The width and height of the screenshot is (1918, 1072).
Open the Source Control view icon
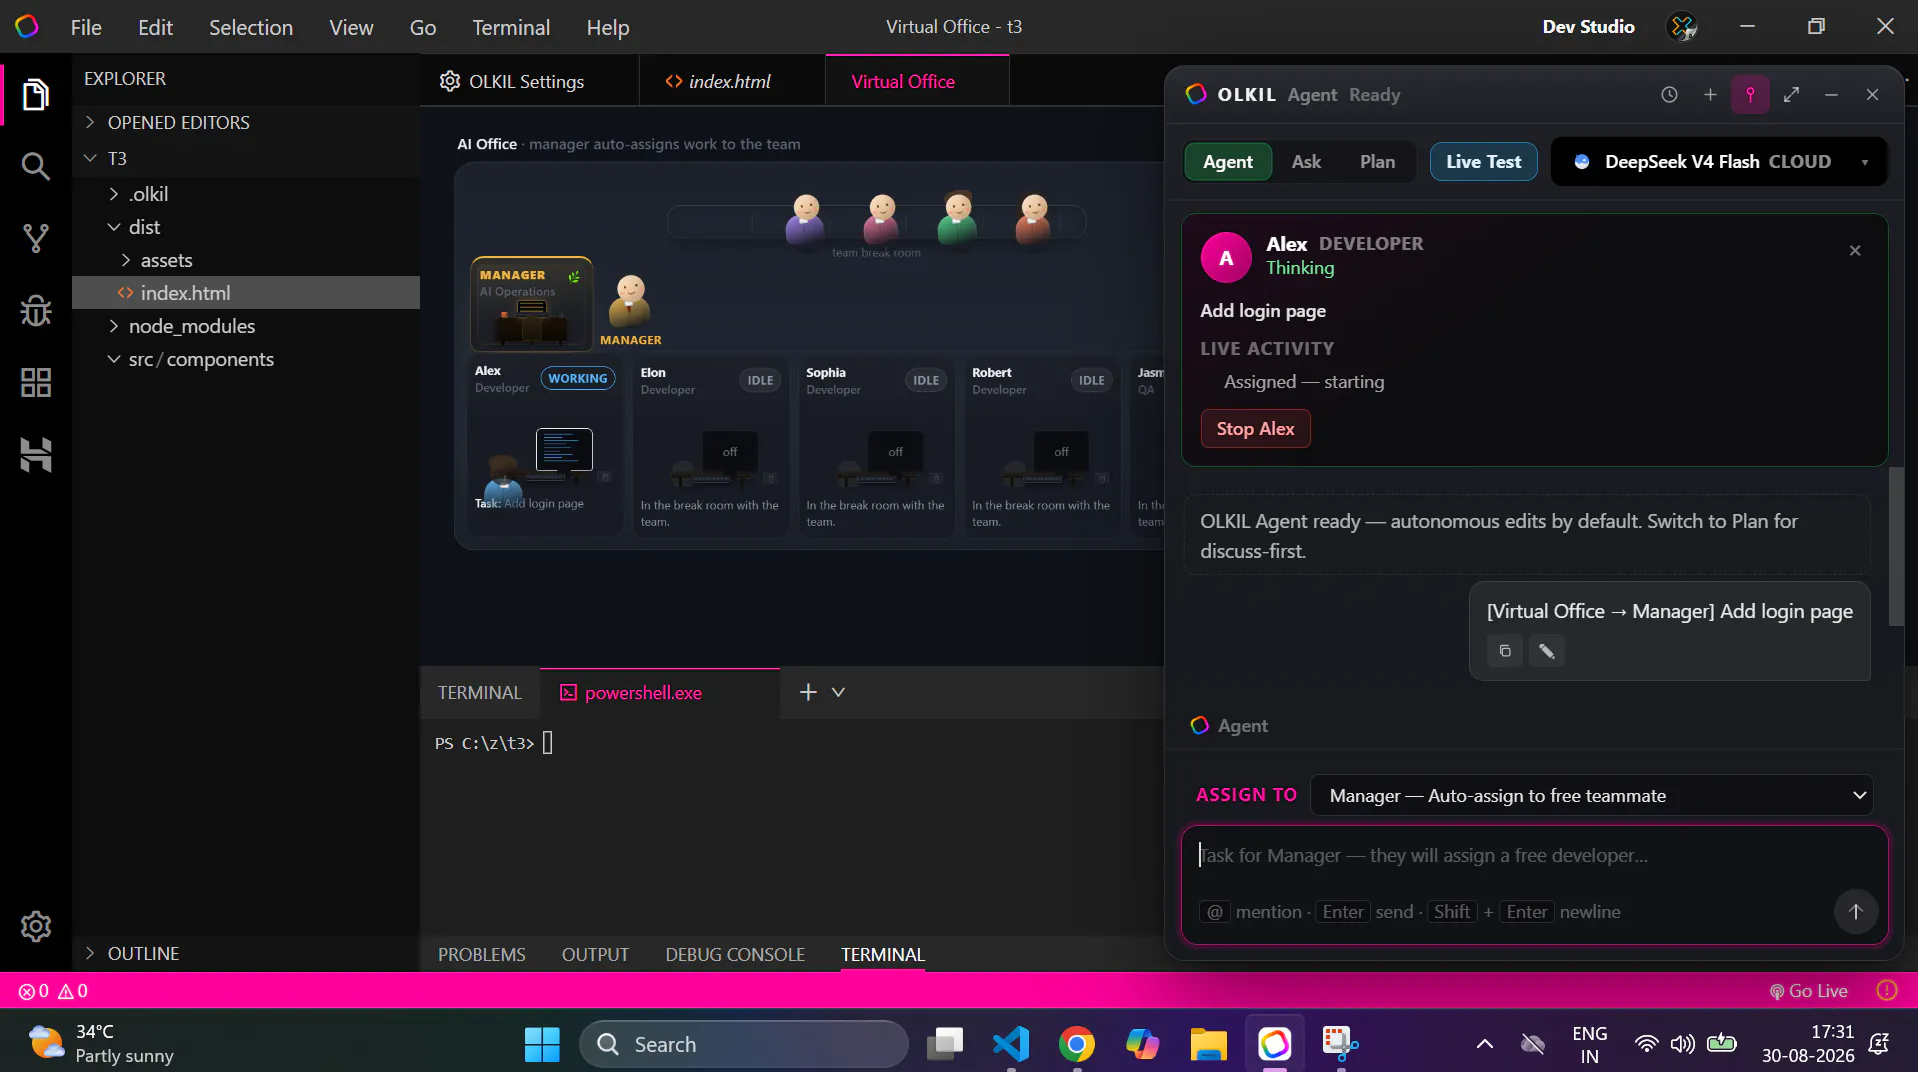(36, 238)
